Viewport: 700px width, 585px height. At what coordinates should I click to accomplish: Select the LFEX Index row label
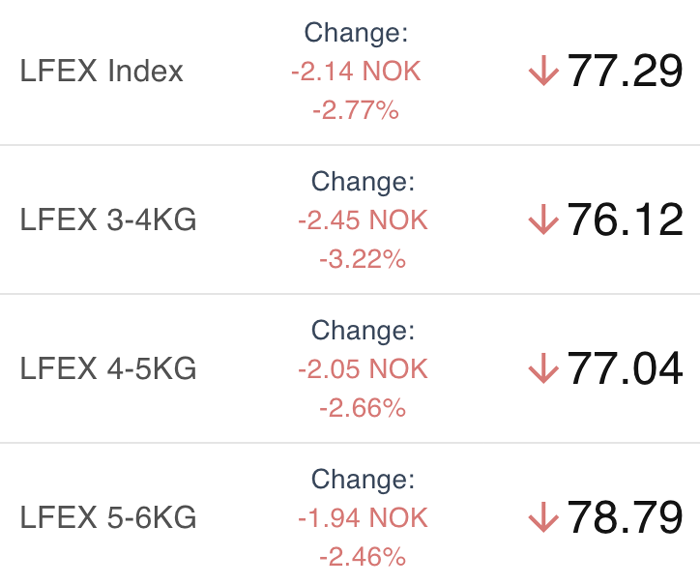click(102, 72)
